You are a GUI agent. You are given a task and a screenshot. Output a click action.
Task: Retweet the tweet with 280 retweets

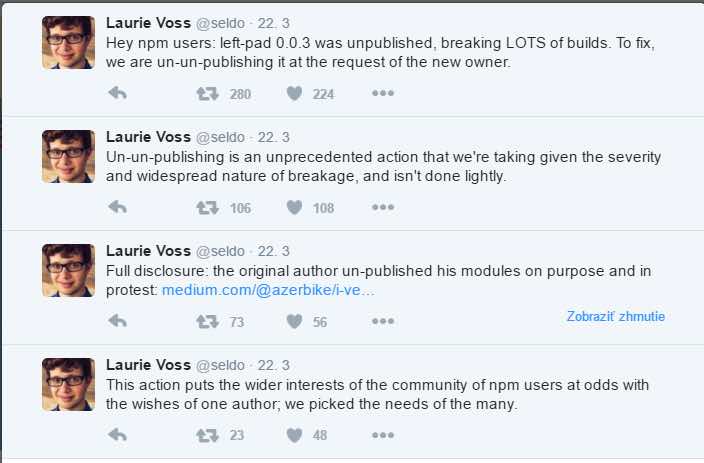coord(207,94)
